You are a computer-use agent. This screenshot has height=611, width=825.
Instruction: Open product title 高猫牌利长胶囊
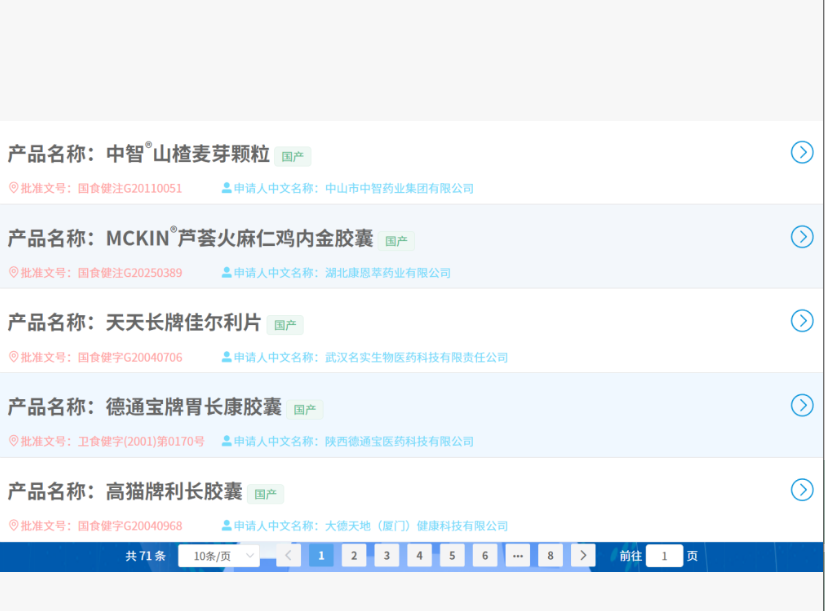pos(174,492)
